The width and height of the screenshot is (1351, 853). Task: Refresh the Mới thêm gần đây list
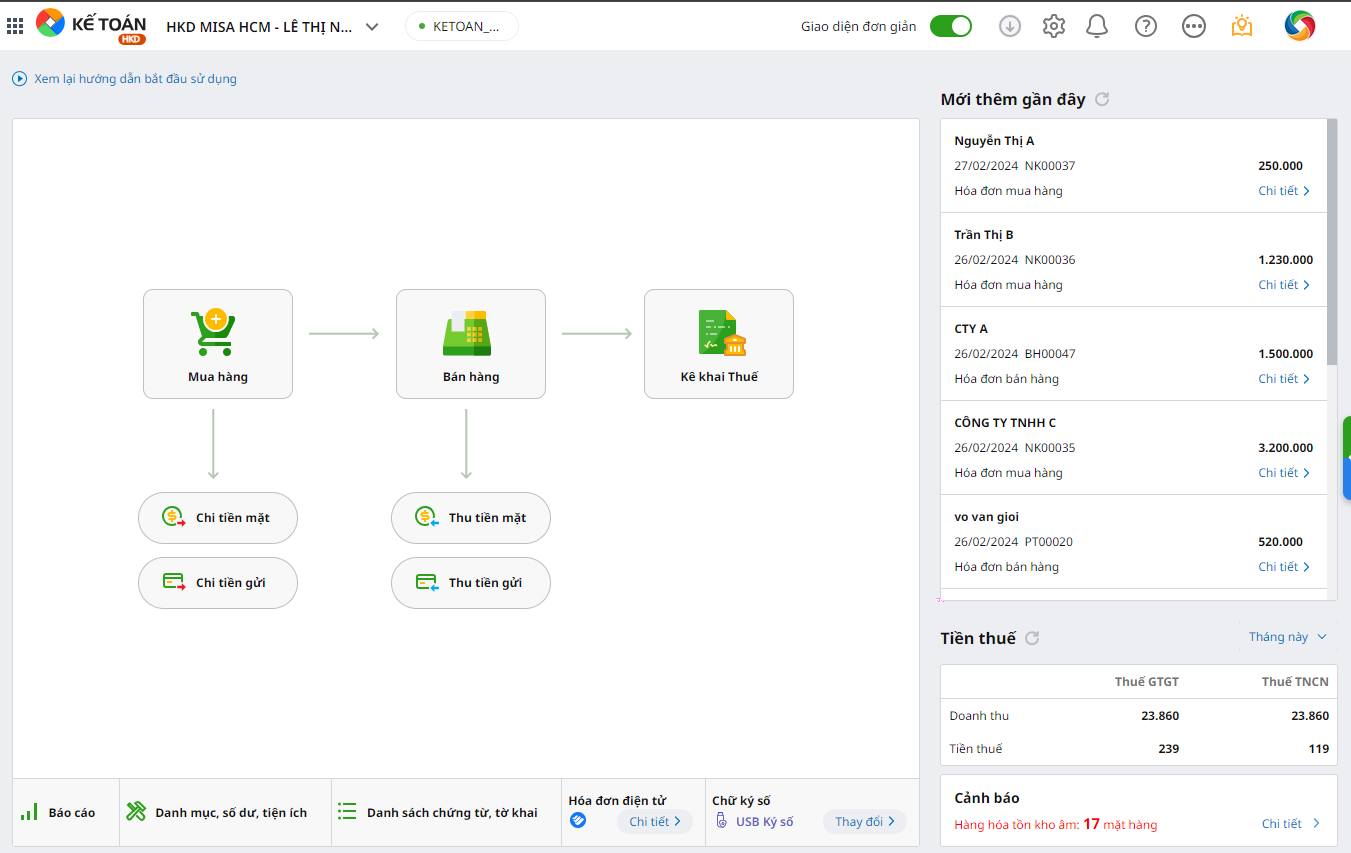(1102, 99)
